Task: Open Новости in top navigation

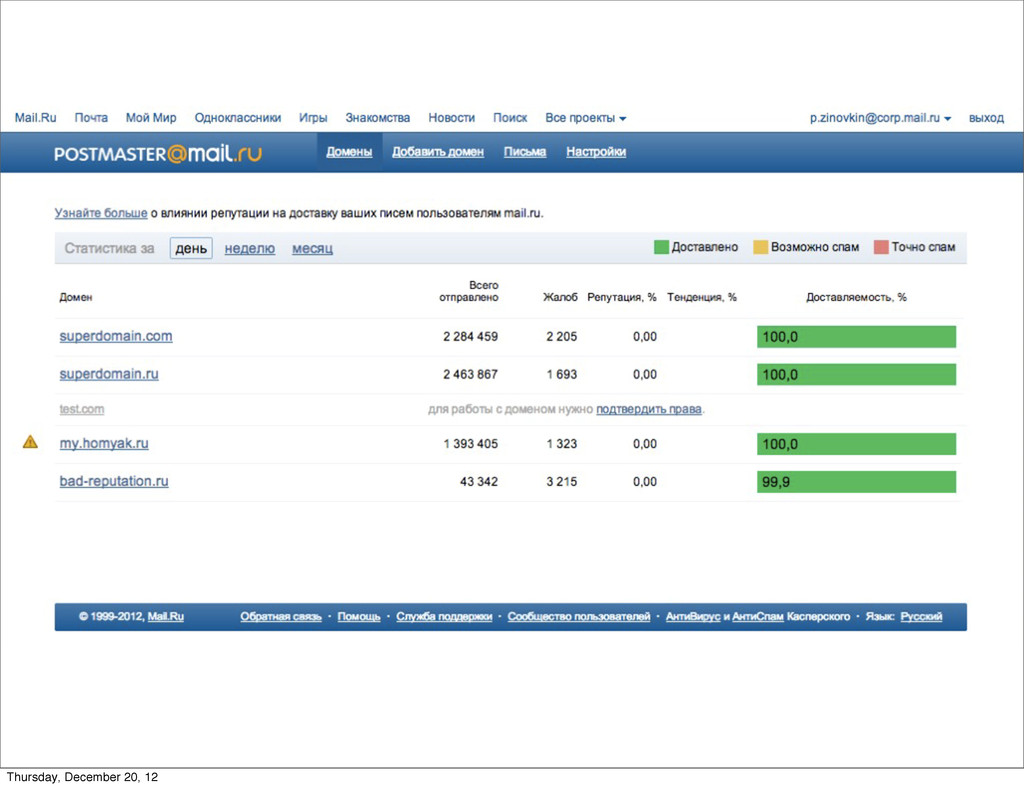Action: tap(451, 118)
